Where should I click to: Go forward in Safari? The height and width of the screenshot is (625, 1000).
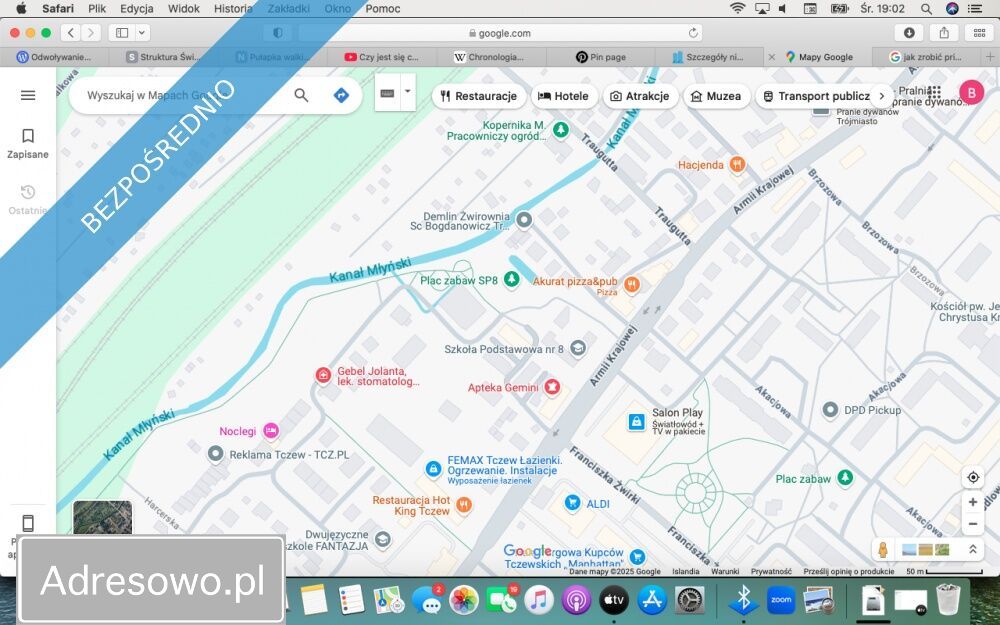[x=91, y=33]
